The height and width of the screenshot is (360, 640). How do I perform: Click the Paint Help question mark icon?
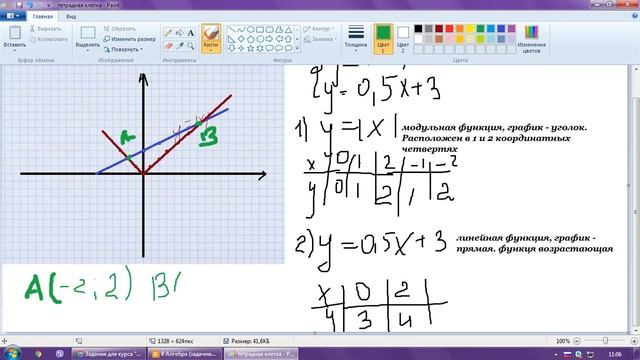click(635, 16)
